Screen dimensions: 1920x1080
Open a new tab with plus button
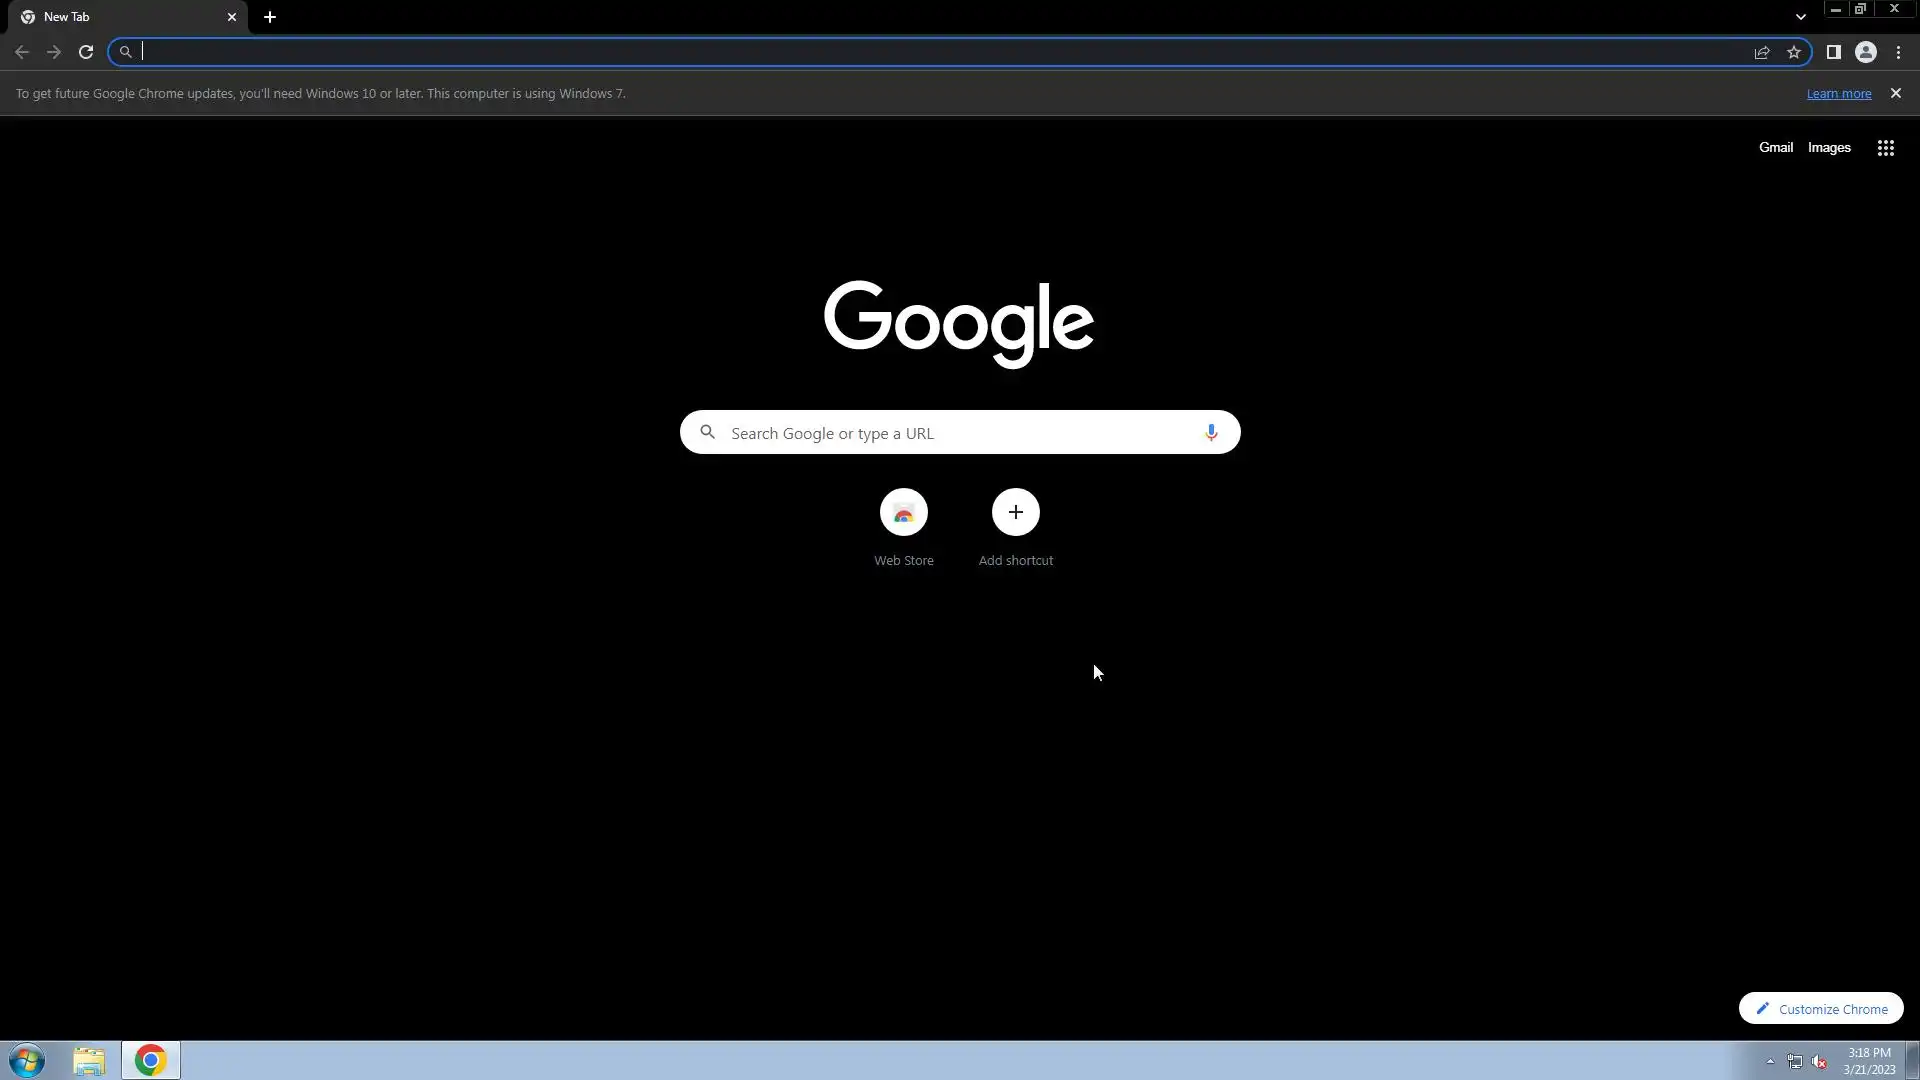[270, 17]
